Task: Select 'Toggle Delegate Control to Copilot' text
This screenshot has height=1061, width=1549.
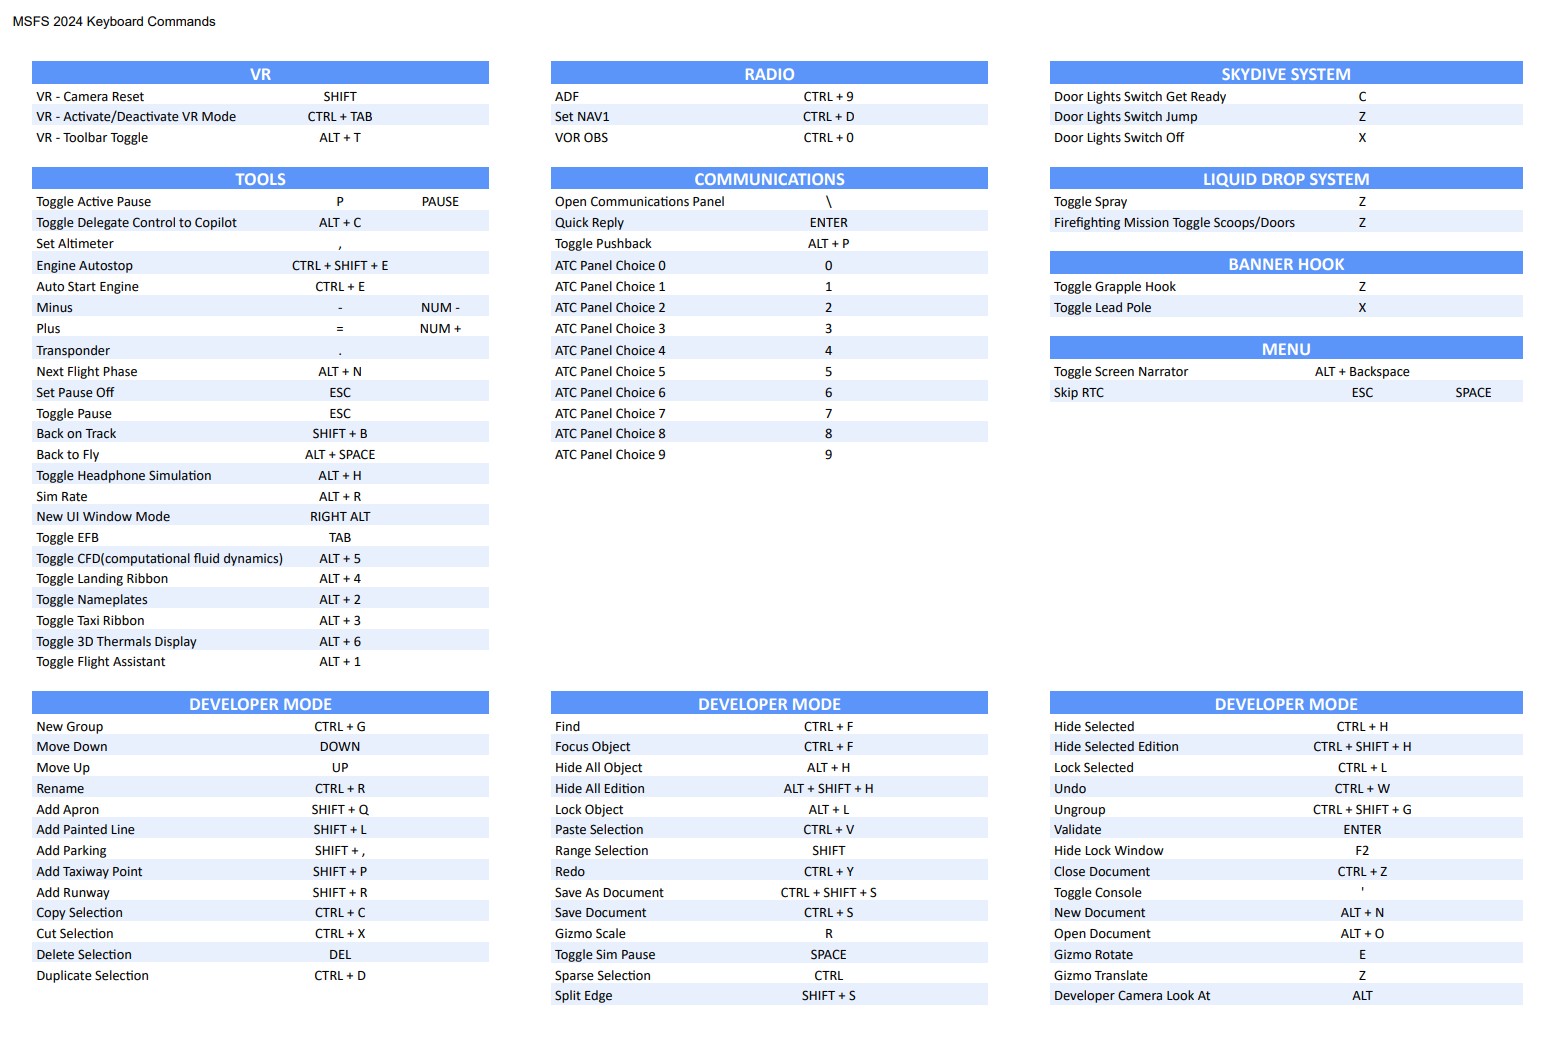Action: click(136, 223)
